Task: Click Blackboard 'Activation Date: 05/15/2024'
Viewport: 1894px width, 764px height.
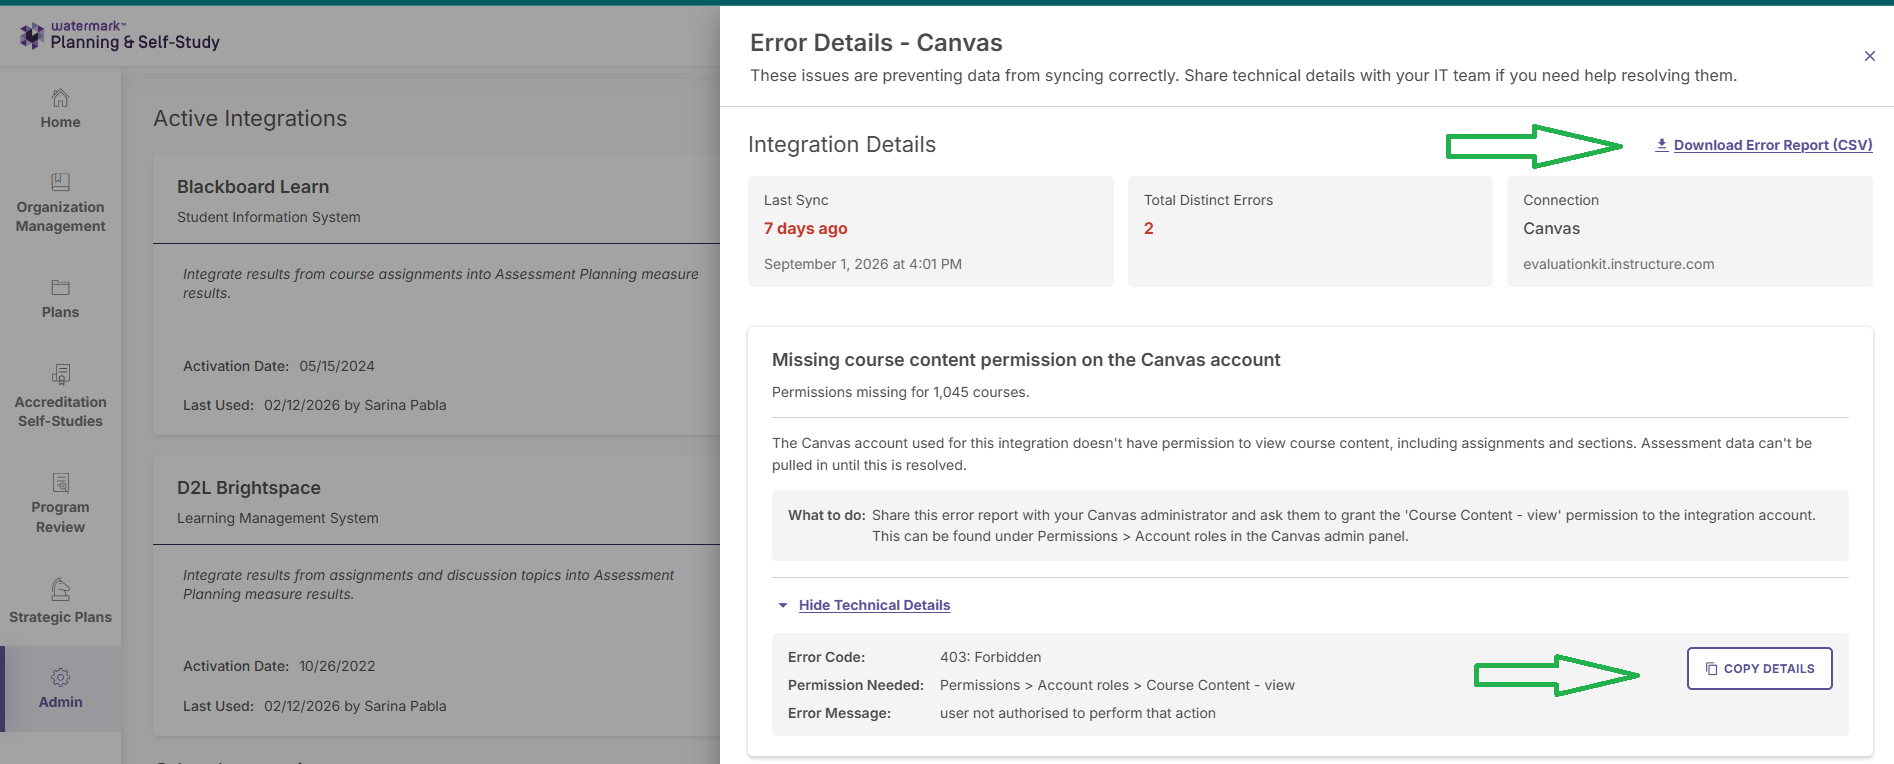Action: point(279,366)
